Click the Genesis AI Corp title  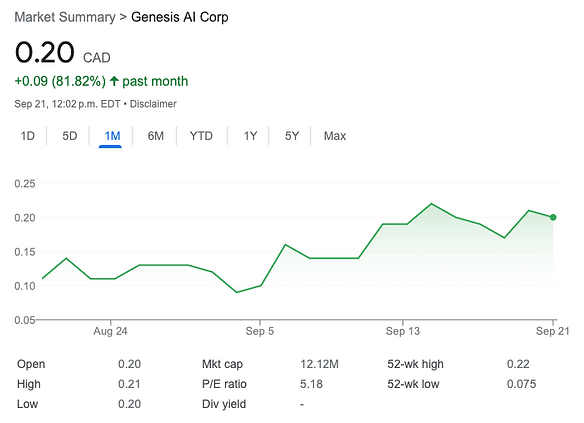coord(180,17)
